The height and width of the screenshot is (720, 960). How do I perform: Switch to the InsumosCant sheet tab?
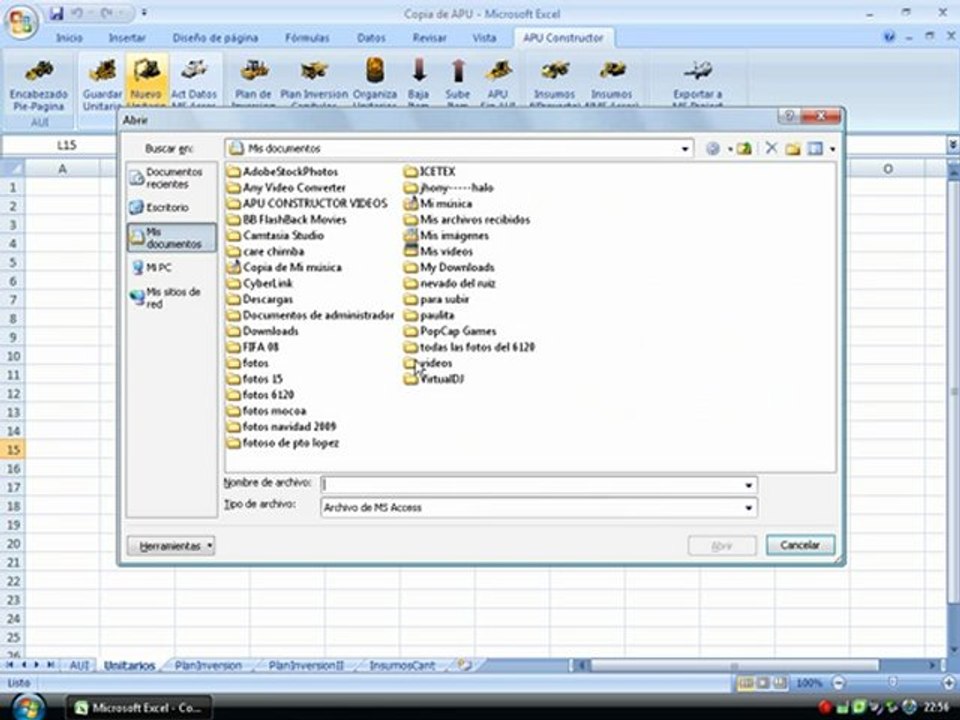click(x=402, y=665)
